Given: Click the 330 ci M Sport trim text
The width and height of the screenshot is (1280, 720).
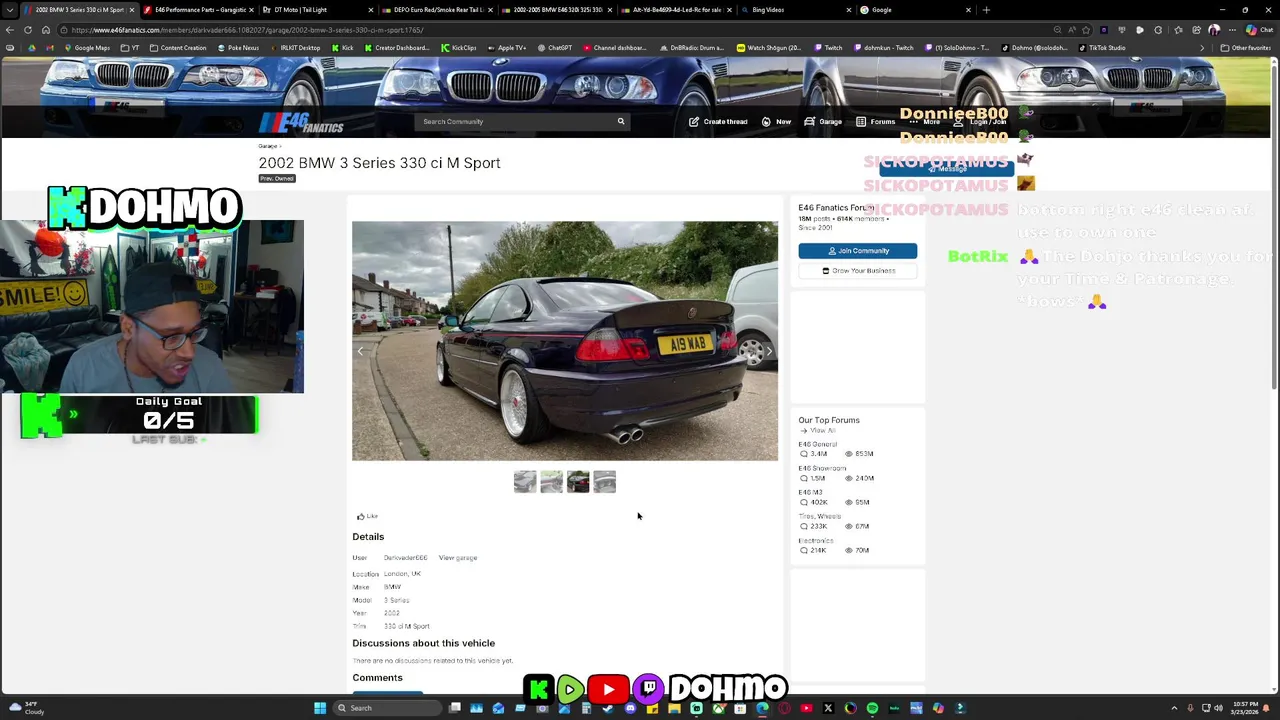Looking at the screenshot, I should tap(407, 626).
